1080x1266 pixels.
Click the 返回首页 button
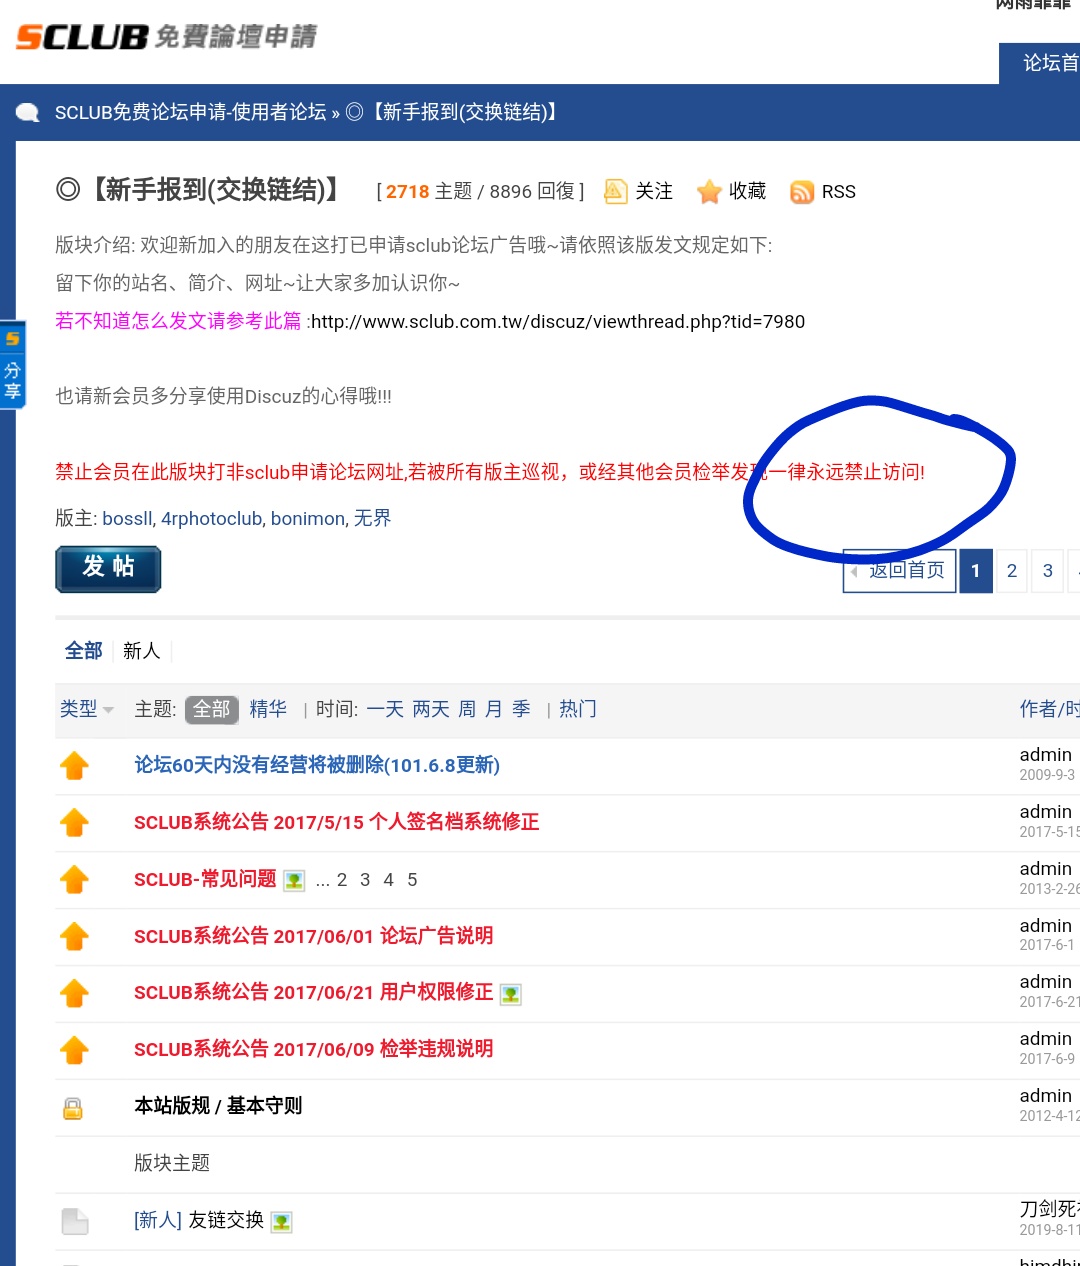899,570
